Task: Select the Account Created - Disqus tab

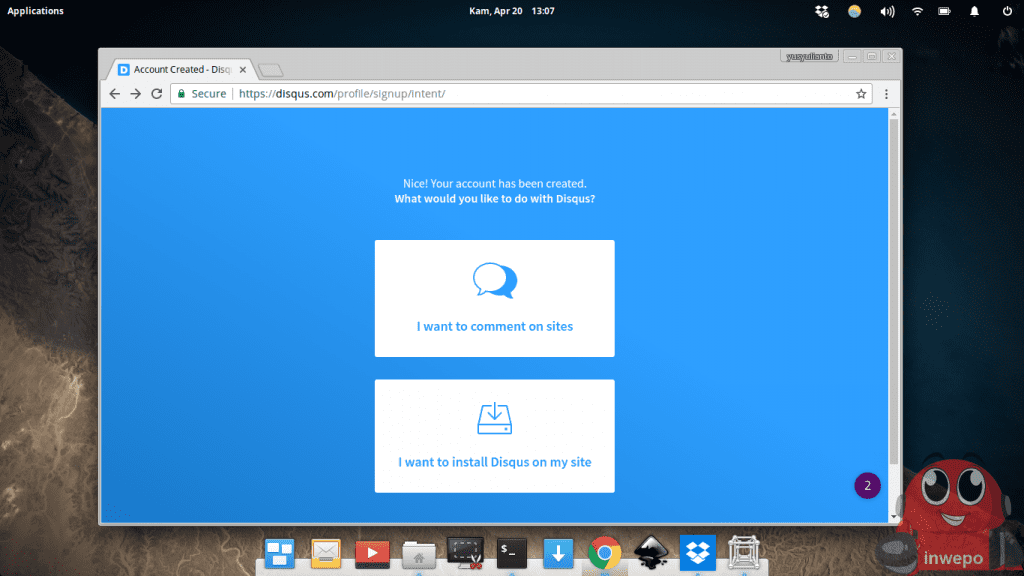Action: (x=182, y=69)
